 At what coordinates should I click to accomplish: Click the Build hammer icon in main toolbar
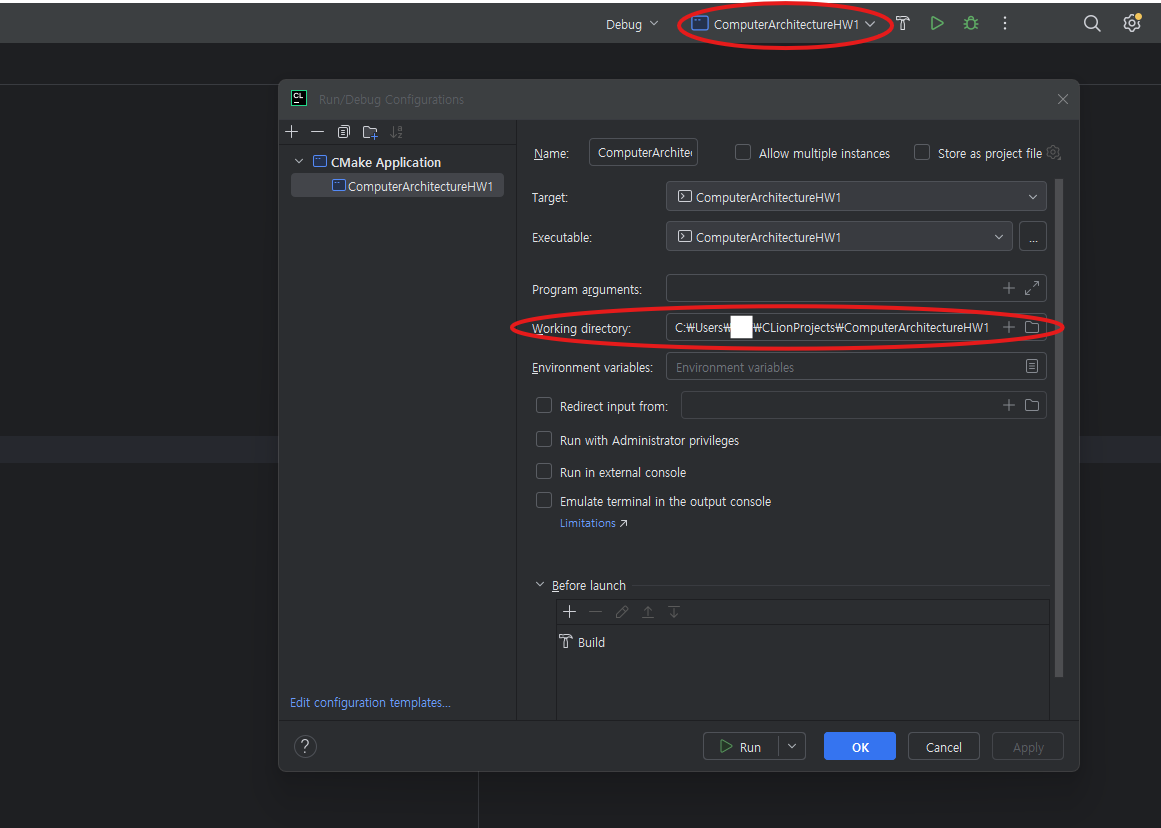coord(903,24)
